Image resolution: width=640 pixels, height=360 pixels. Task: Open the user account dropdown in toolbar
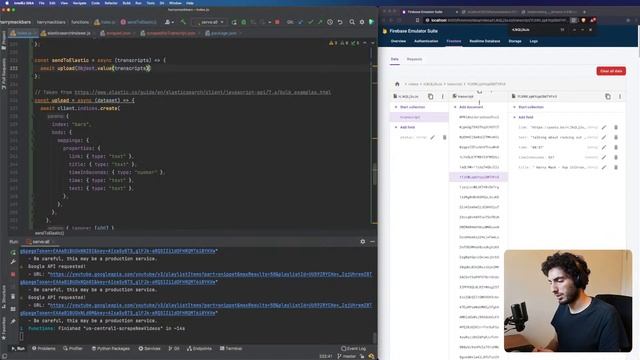[169, 22]
